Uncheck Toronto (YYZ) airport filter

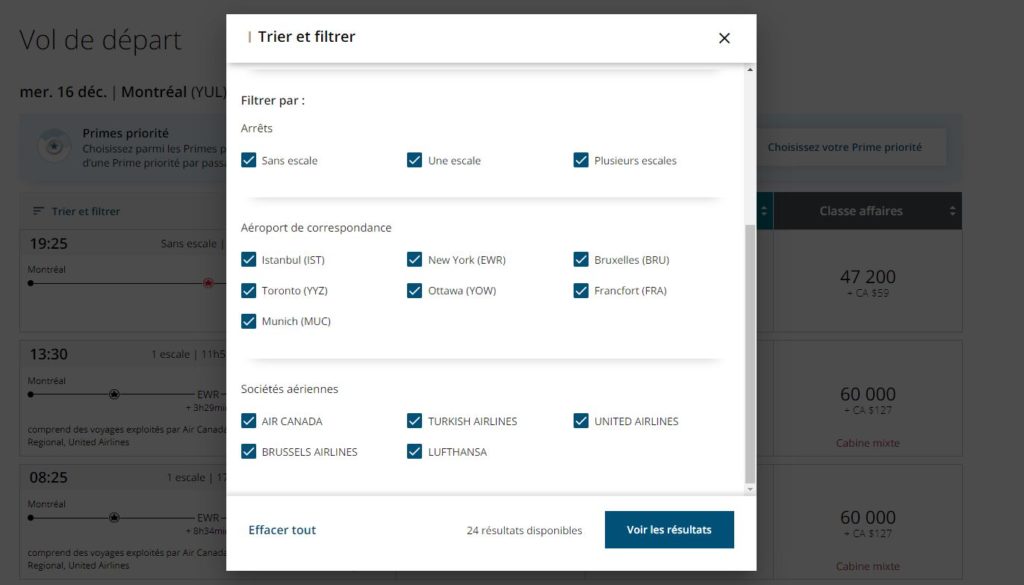click(249, 291)
